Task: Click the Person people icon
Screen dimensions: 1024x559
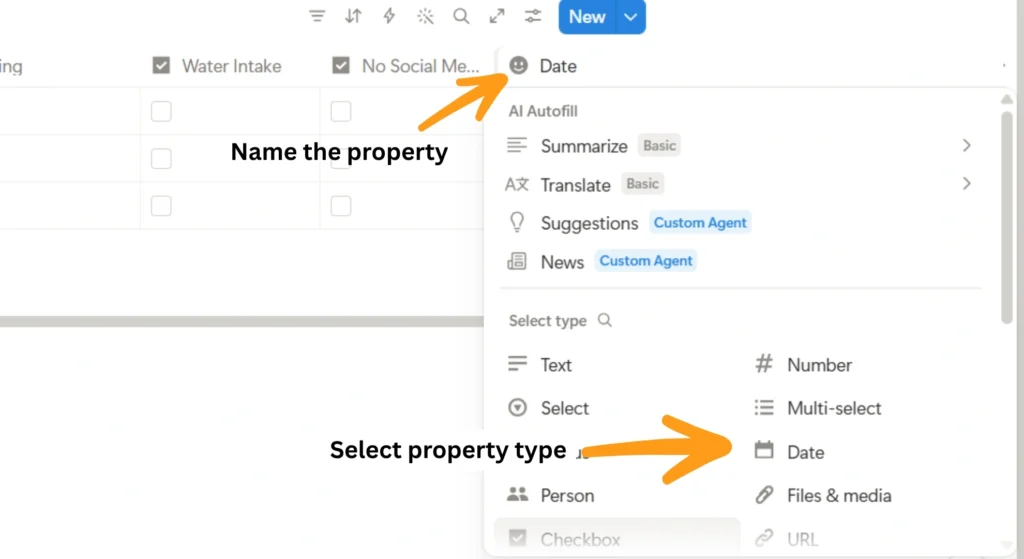Action: pyautogui.click(x=517, y=494)
